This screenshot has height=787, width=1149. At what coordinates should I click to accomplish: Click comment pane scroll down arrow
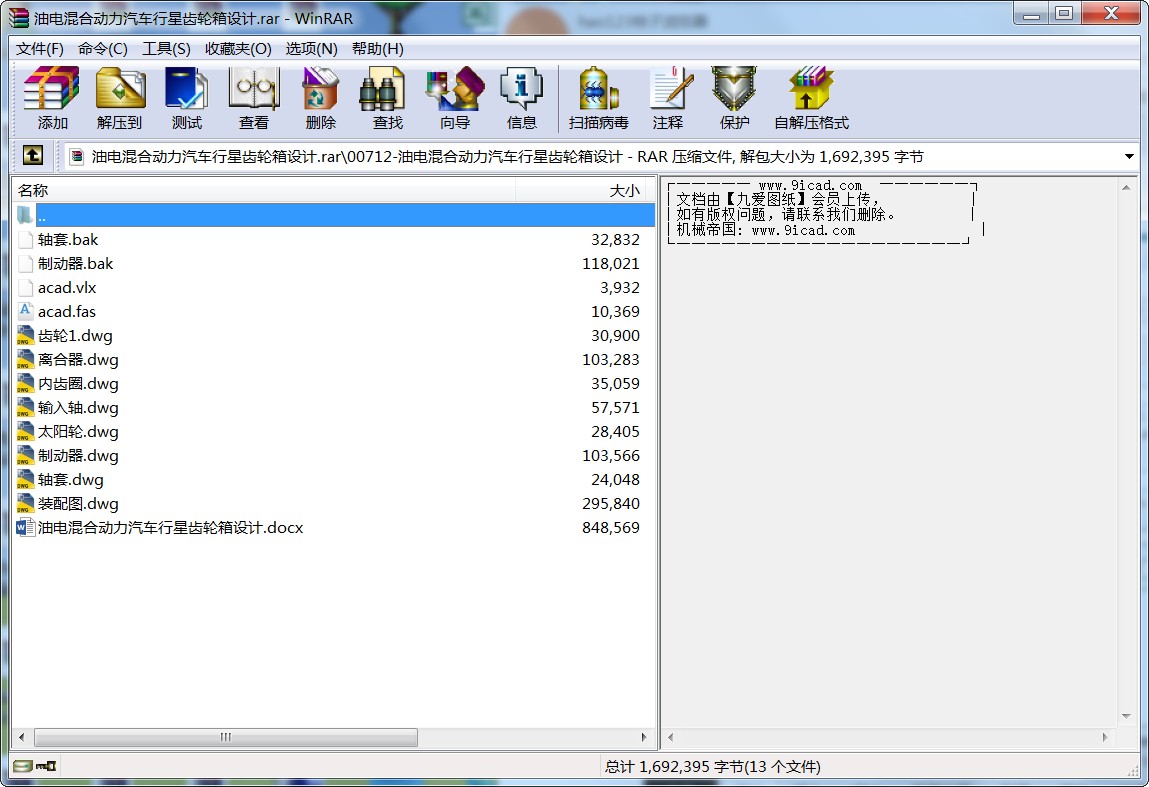(x=1126, y=717)
